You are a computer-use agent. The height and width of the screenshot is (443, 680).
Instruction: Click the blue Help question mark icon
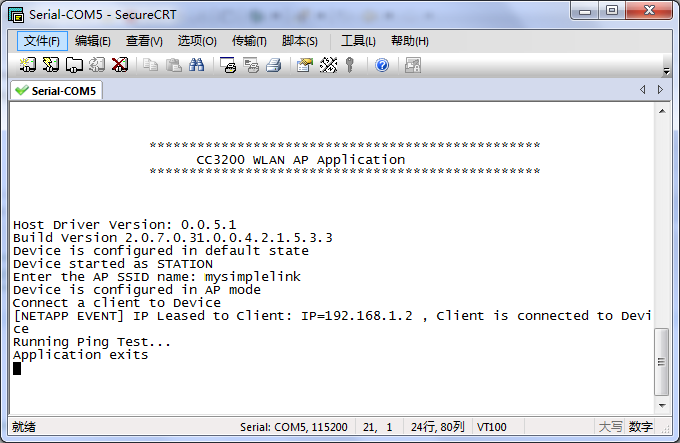(x=382, y=65)
